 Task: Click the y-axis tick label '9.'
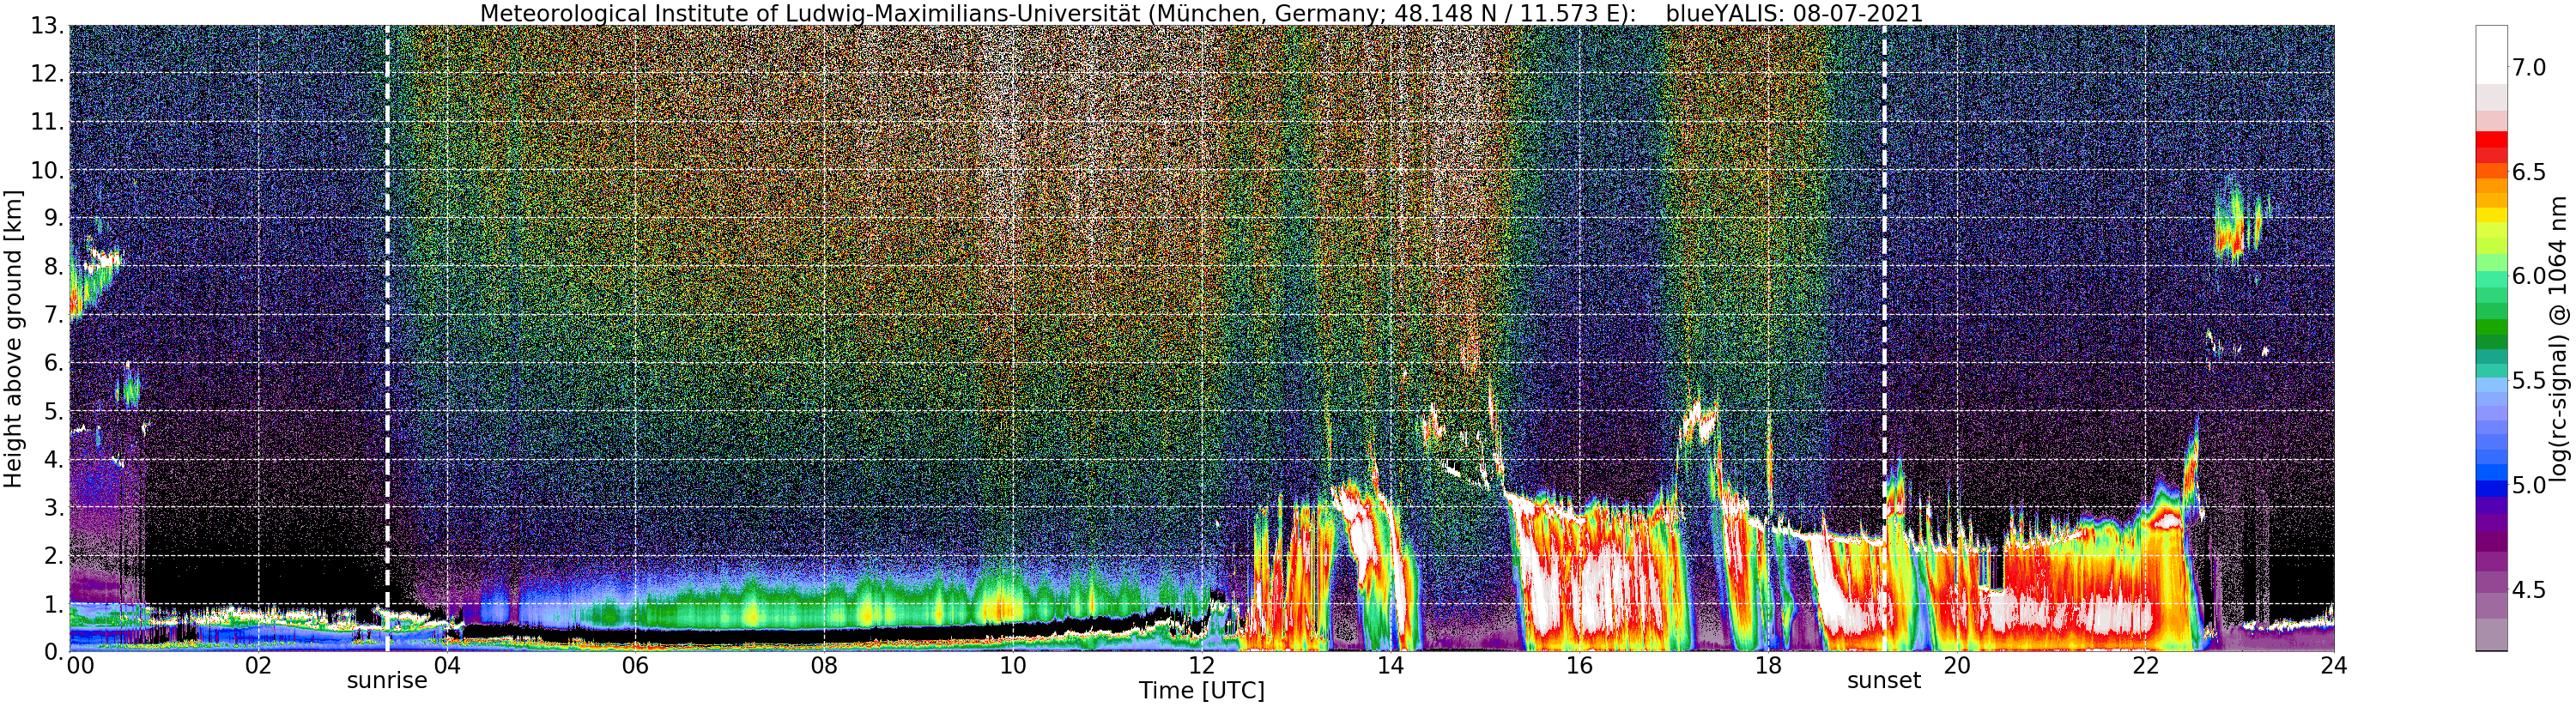pyautogui.click(x=53, y=218)
